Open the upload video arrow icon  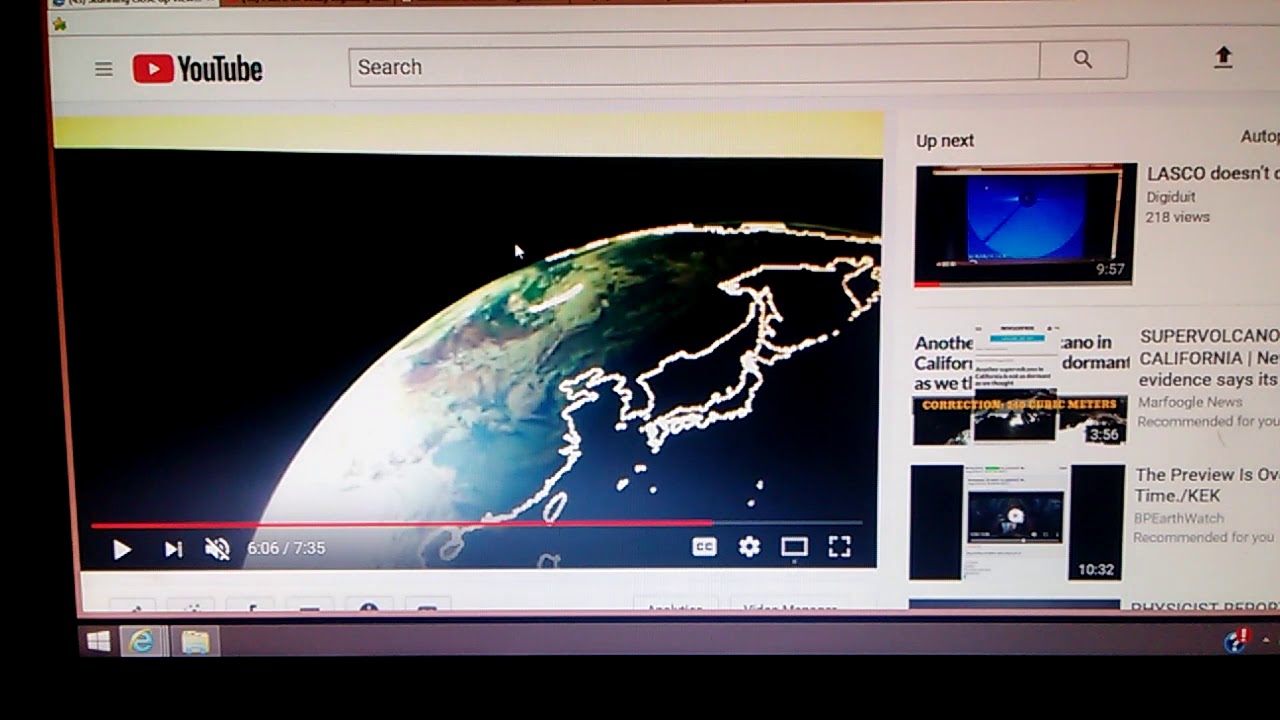click(1223, 58)
